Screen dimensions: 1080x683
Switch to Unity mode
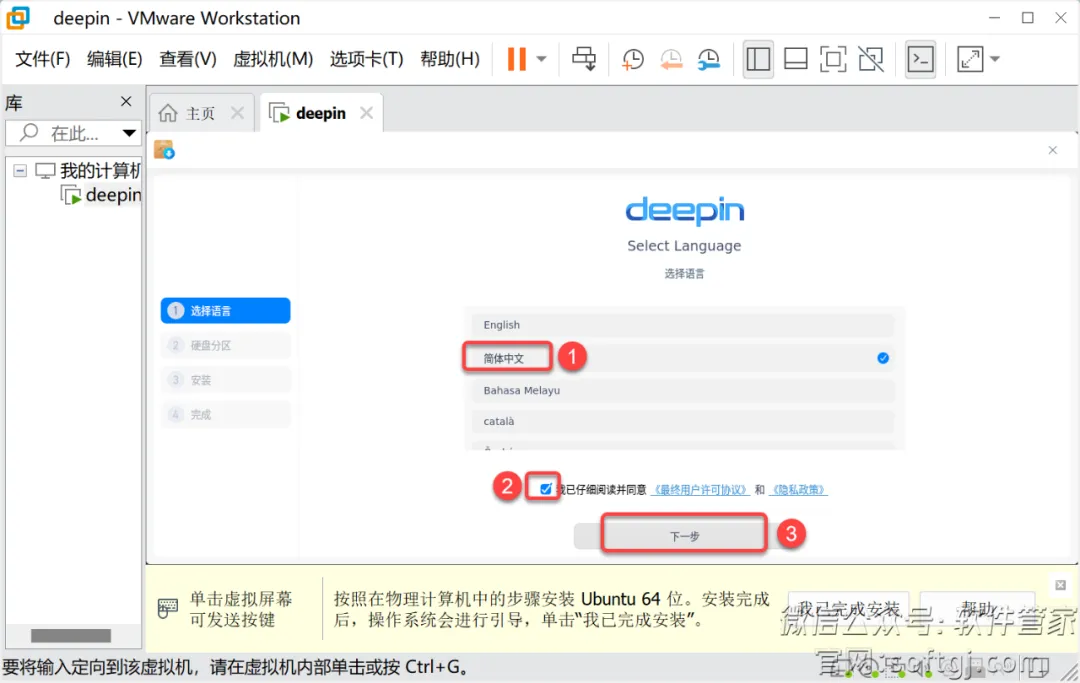click(x=871, y=59)
